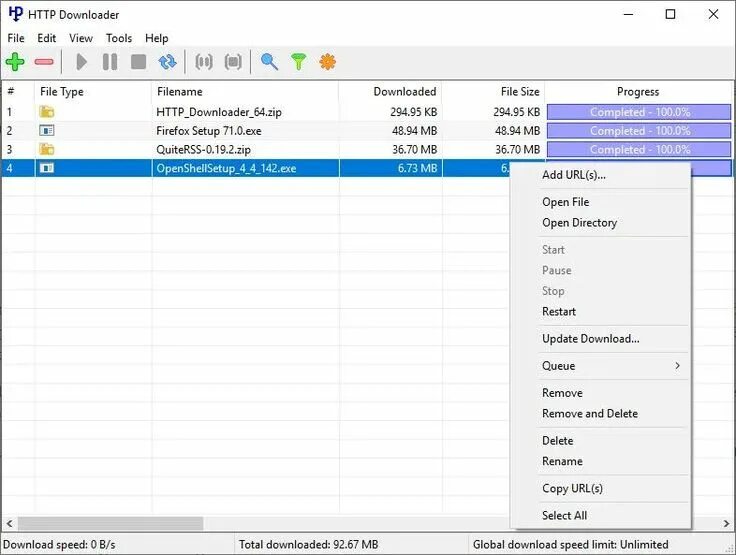736x555 pixels.
Task: Click the magnifier Search icon
Action: pos(269,62)
